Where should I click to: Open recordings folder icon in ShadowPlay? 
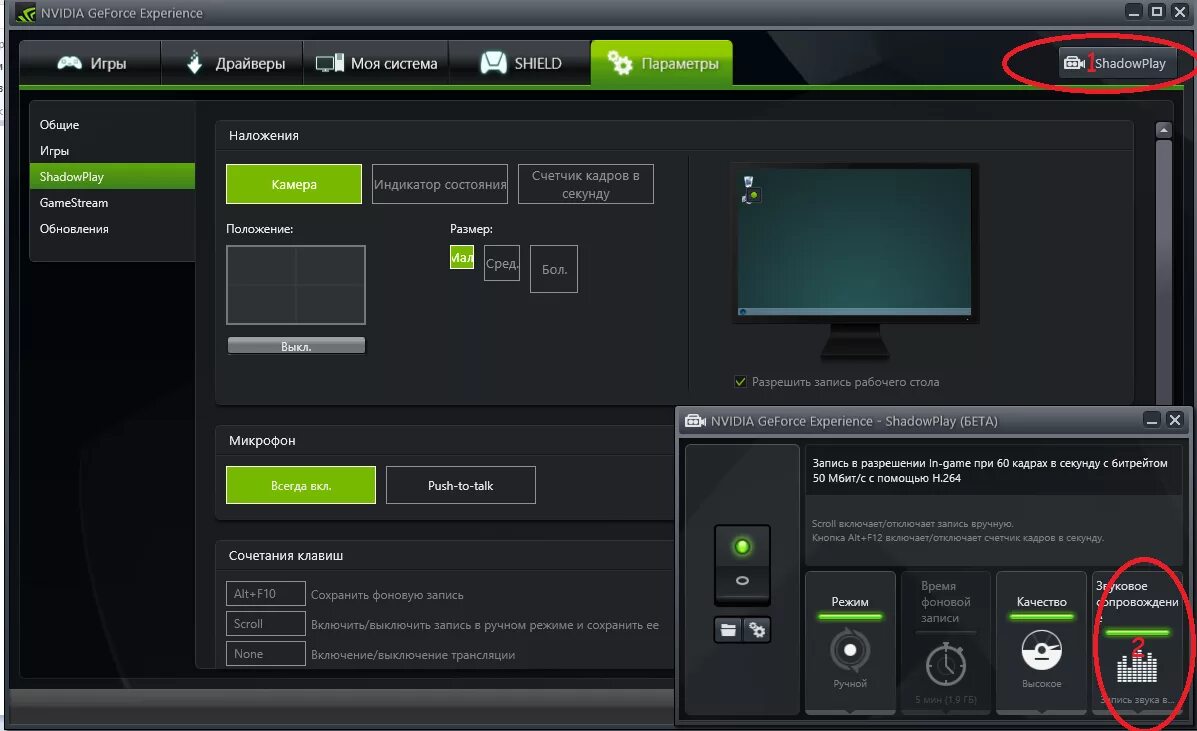(x=728, y=630)
